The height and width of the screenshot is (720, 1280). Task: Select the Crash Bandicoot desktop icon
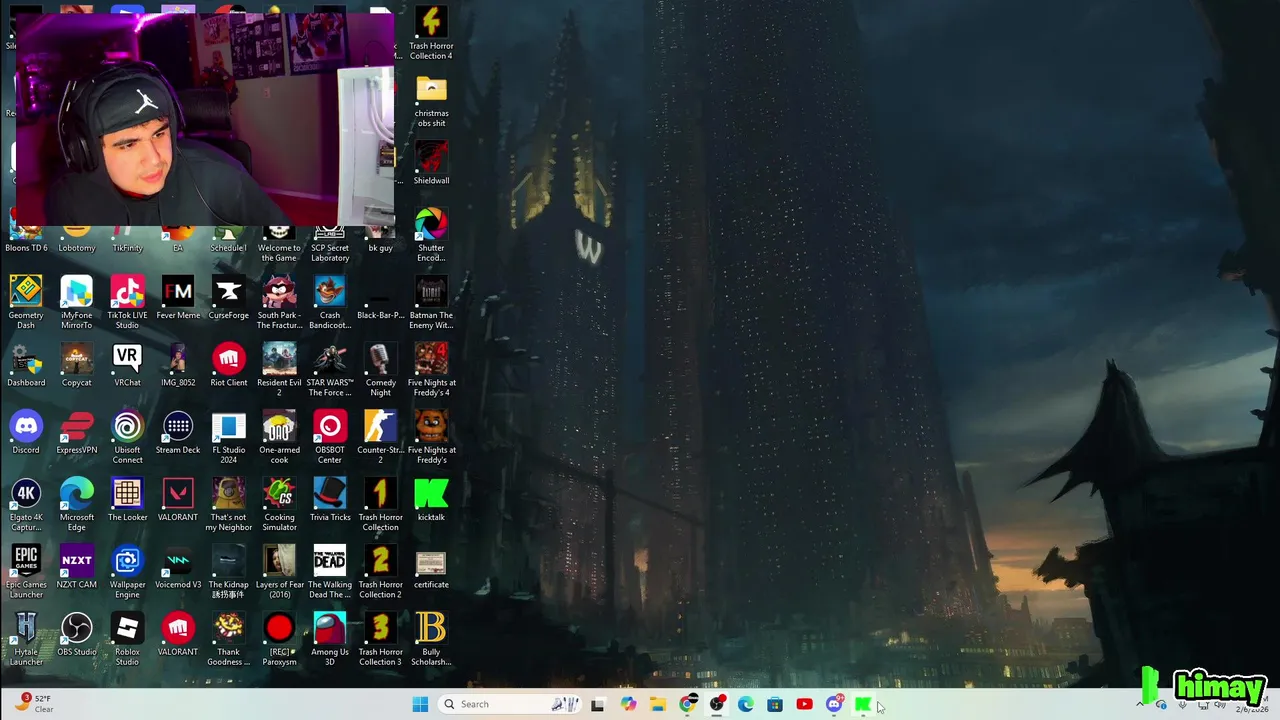[x=330, y=302]
